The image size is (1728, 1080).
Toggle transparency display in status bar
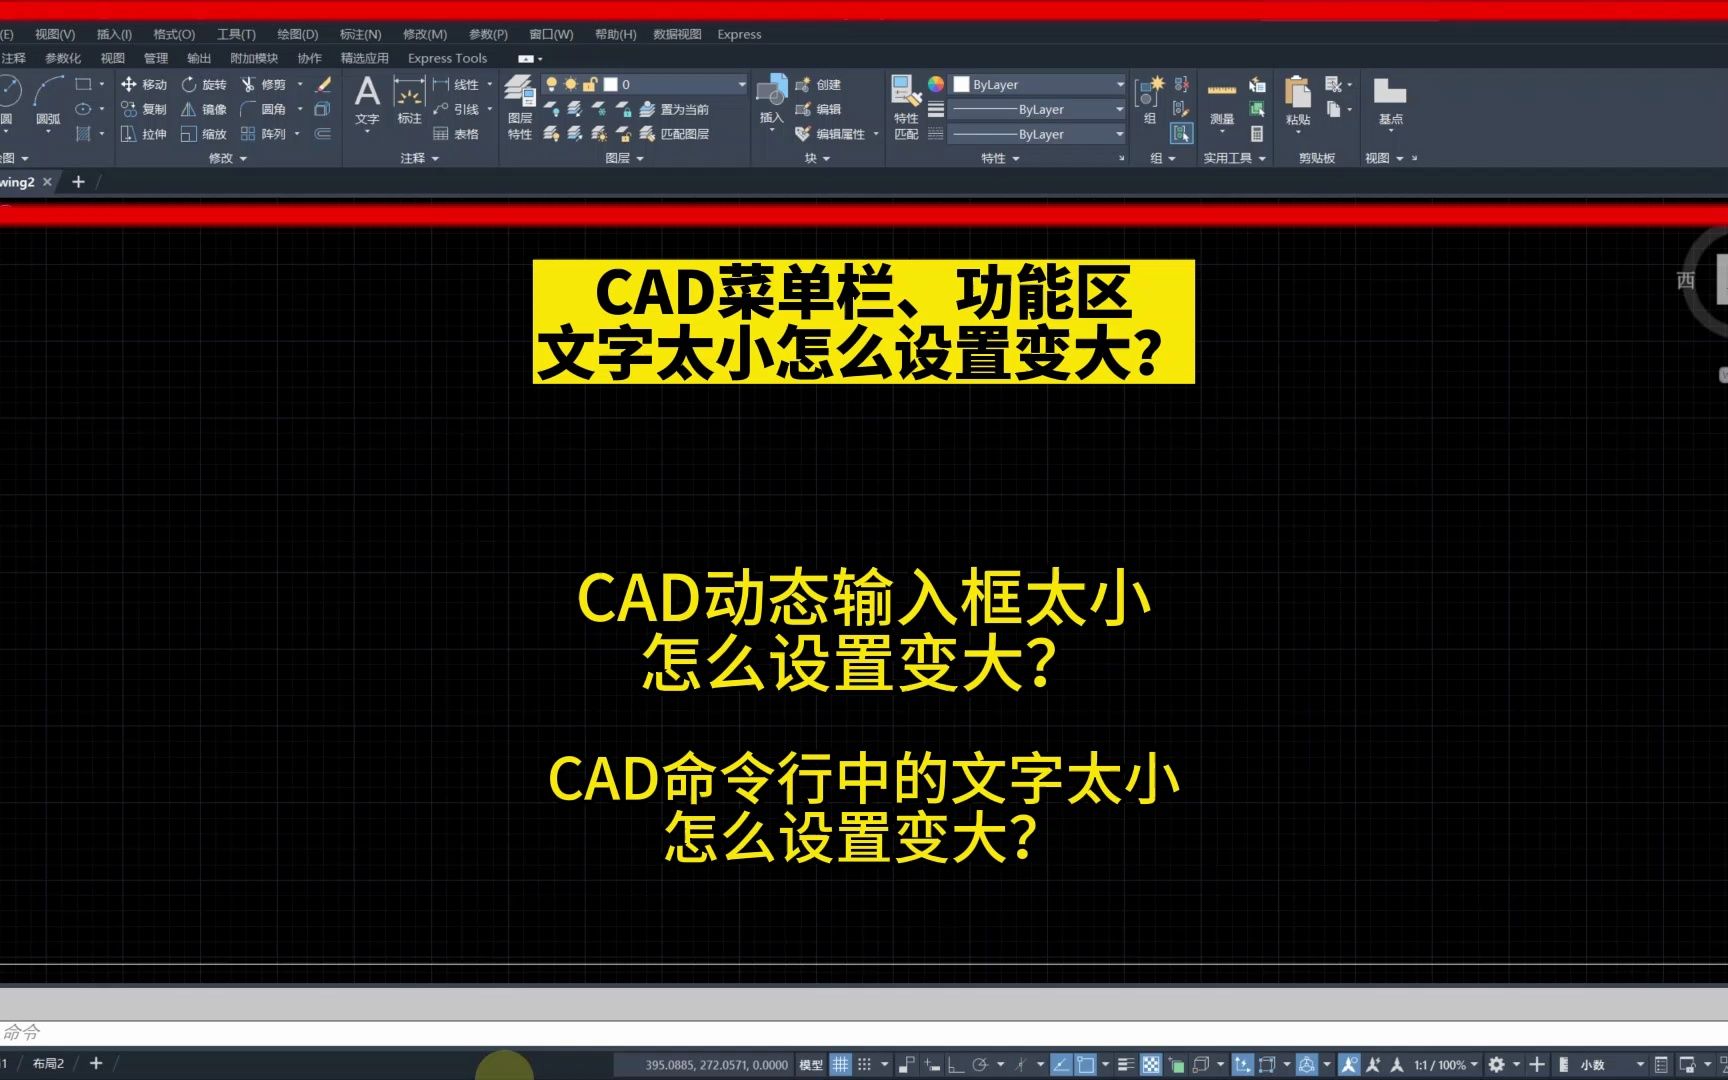pos(1151,1065)
